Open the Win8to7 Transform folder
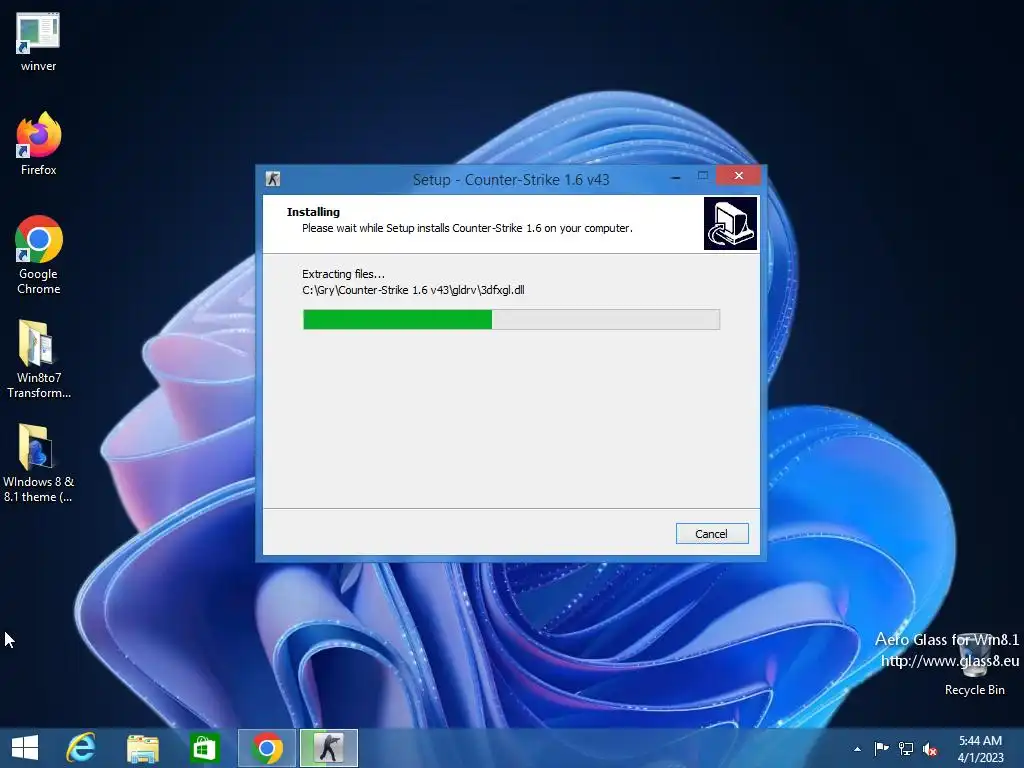This screenshot has height=768, width=1024. pyautogui.click(x=38, y=359)
